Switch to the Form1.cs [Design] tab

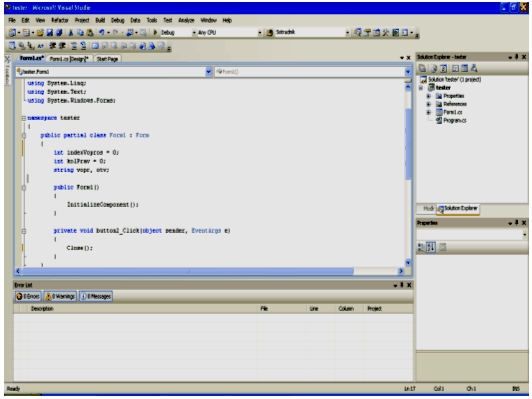coord(69,59)
